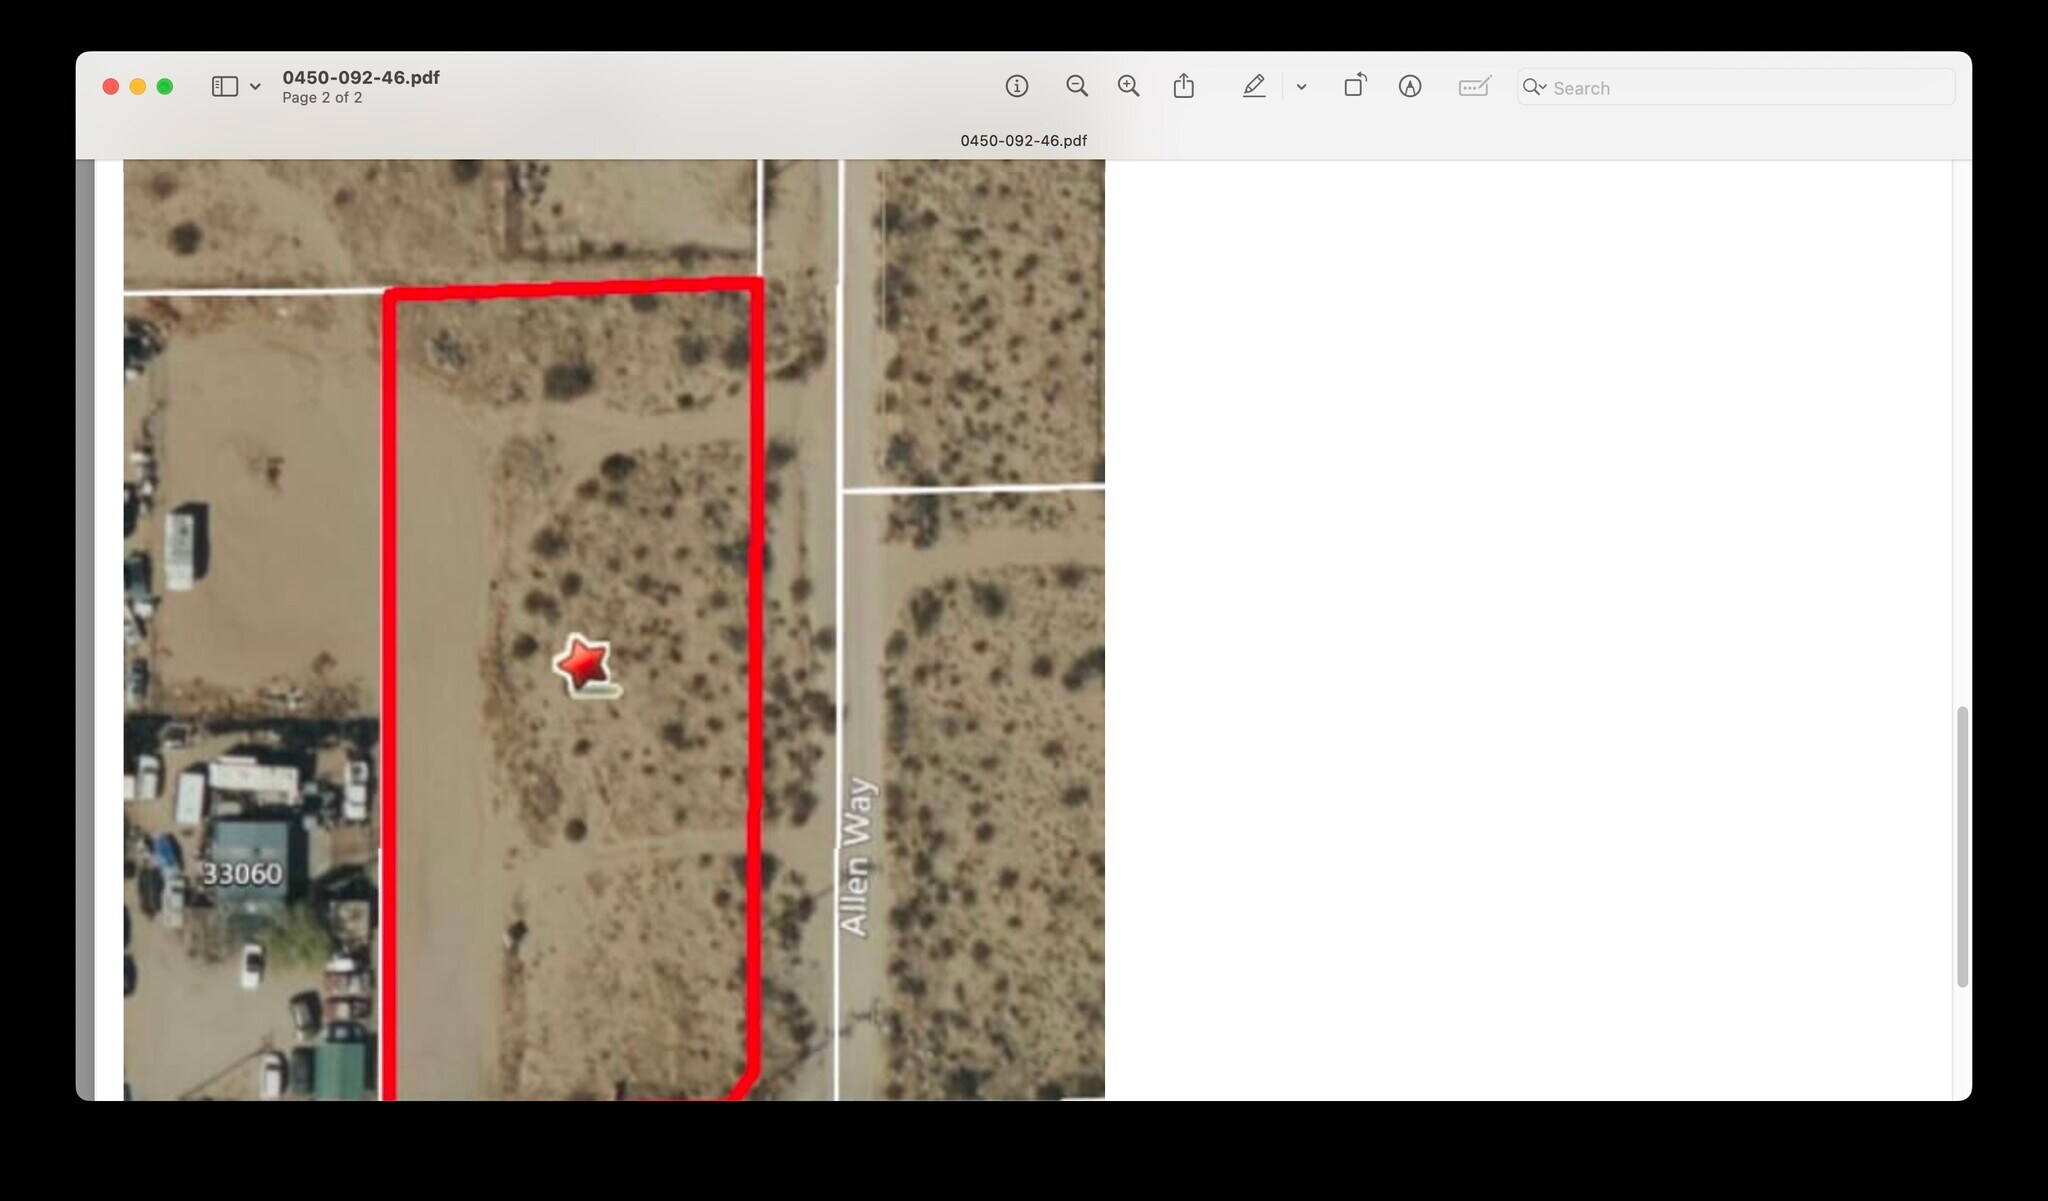The width and height of the screenshot is (2048, 1201).
Task: Click the 0450-092-46.pdf window title
Action: point(361,76)
